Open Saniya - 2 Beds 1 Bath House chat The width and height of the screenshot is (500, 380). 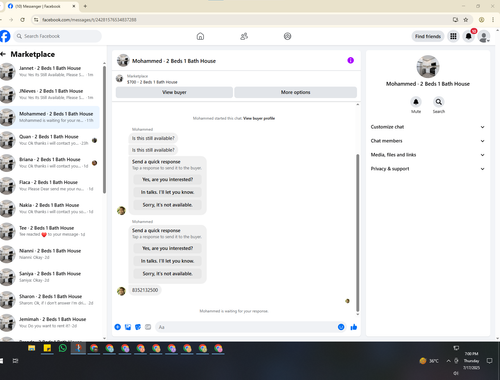tap(50, 277)
